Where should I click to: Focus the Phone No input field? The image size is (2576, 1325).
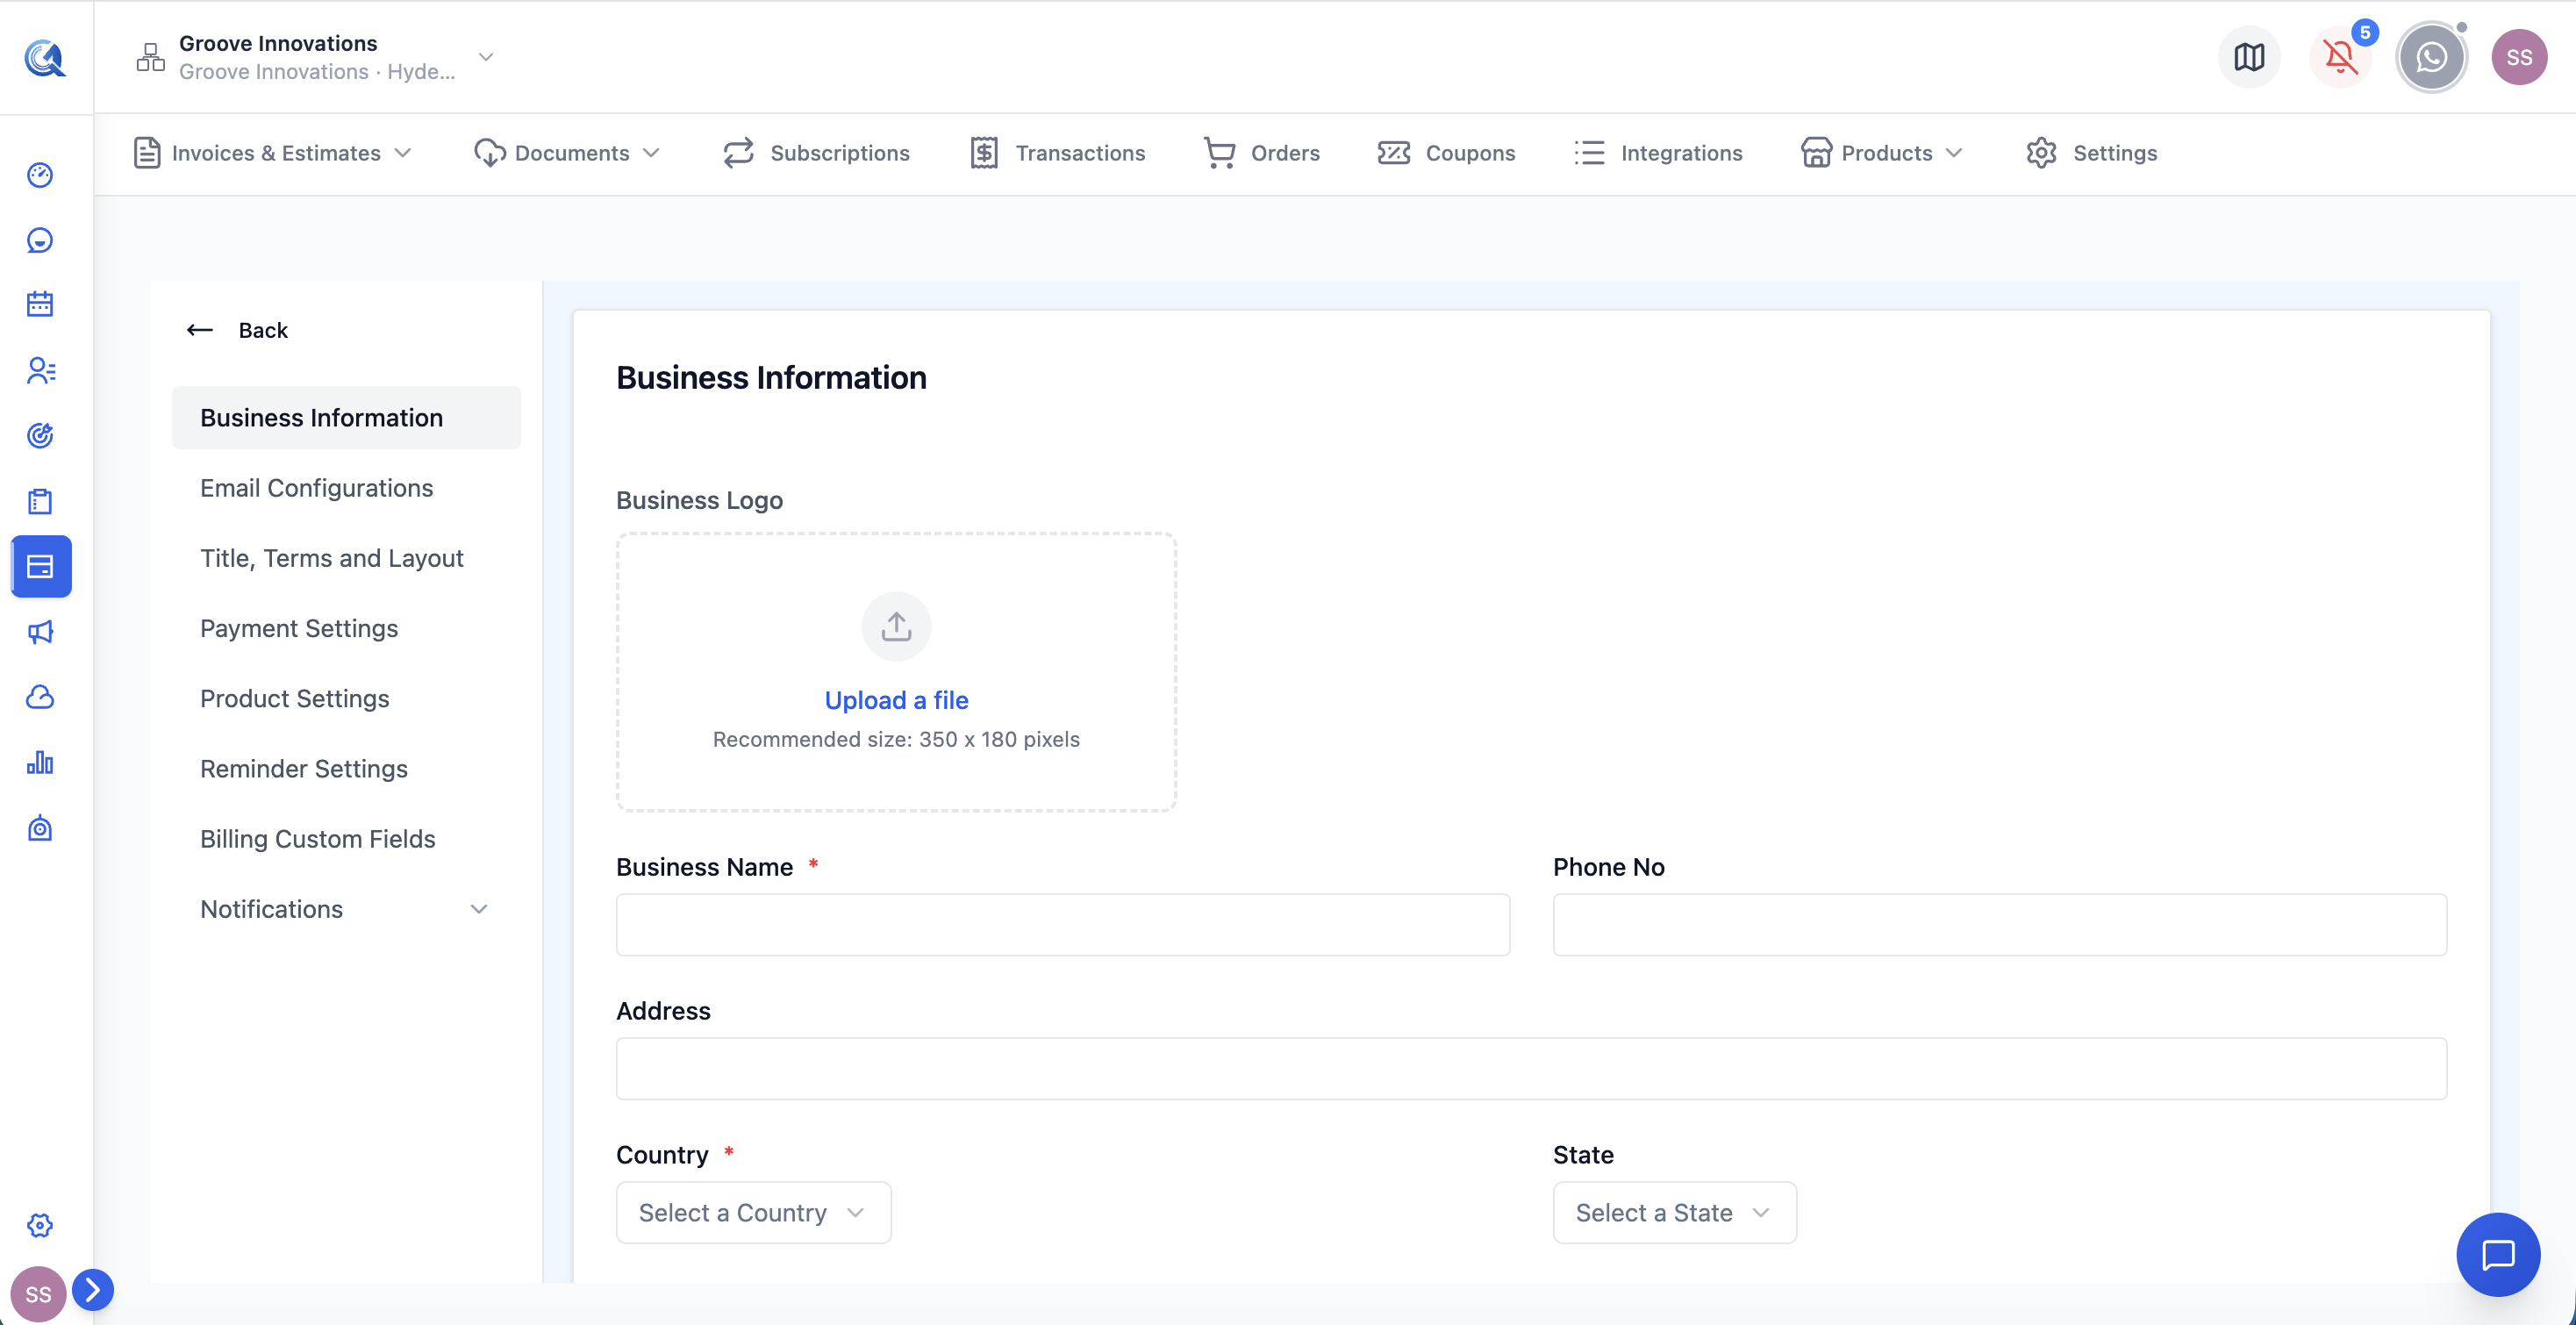[2000, 924]
